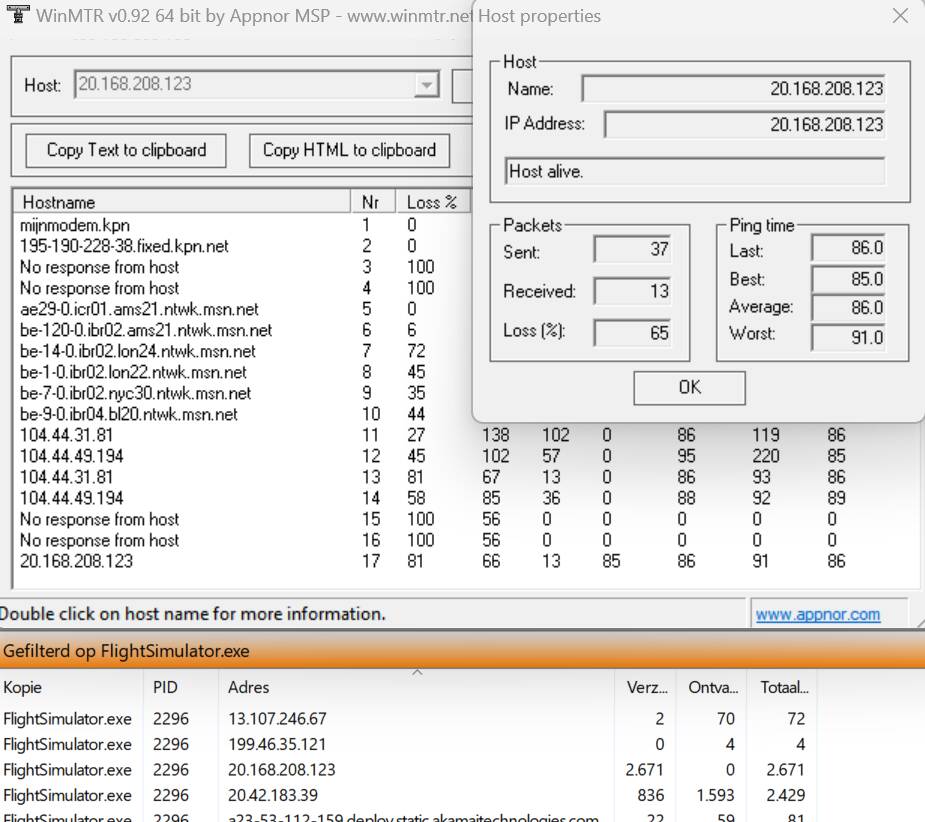Click OK in Host properties dialog

point(689,388)
